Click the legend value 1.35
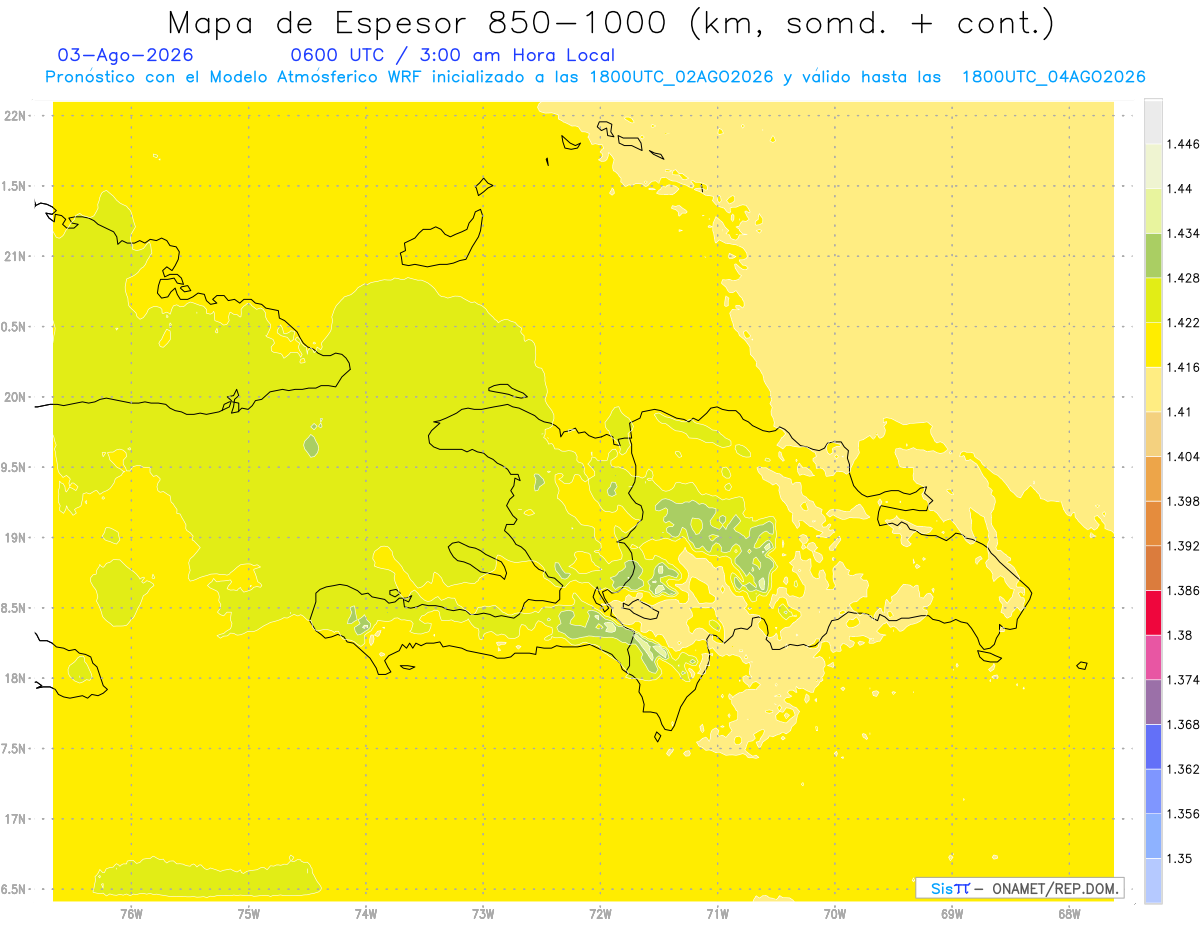Screen dimensions: 1200x927 1181,858
